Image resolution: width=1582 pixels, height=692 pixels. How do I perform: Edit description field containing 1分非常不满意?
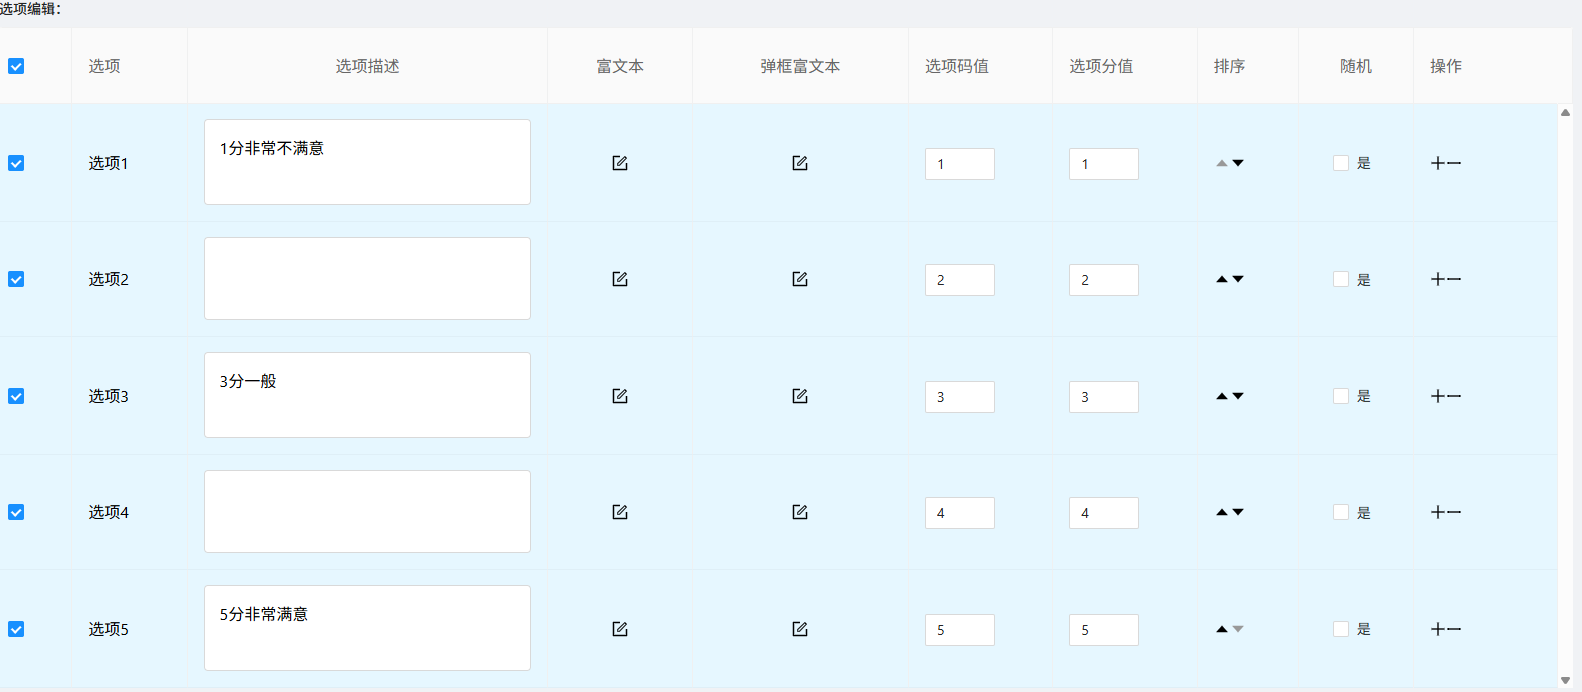tap(367, 162)
